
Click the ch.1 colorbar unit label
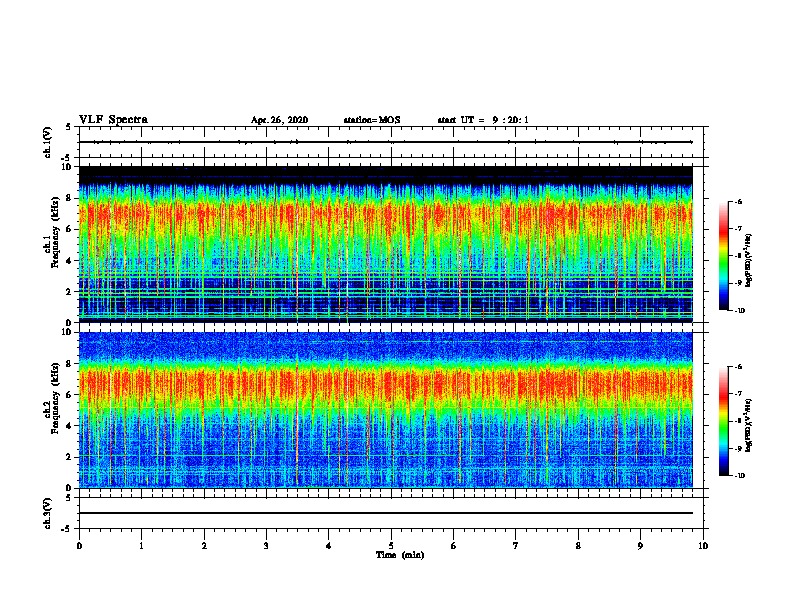749,260
